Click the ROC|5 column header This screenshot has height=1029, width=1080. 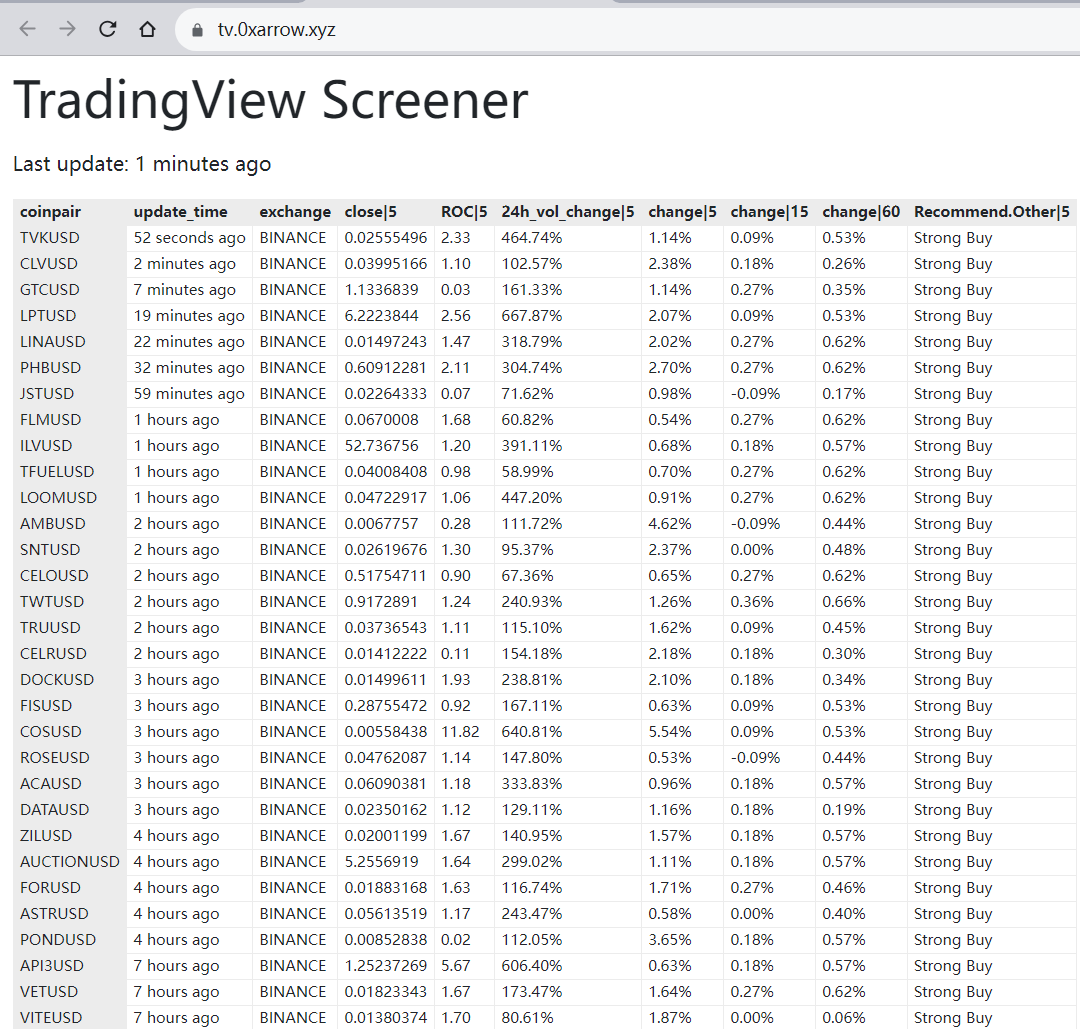(464, 212)
